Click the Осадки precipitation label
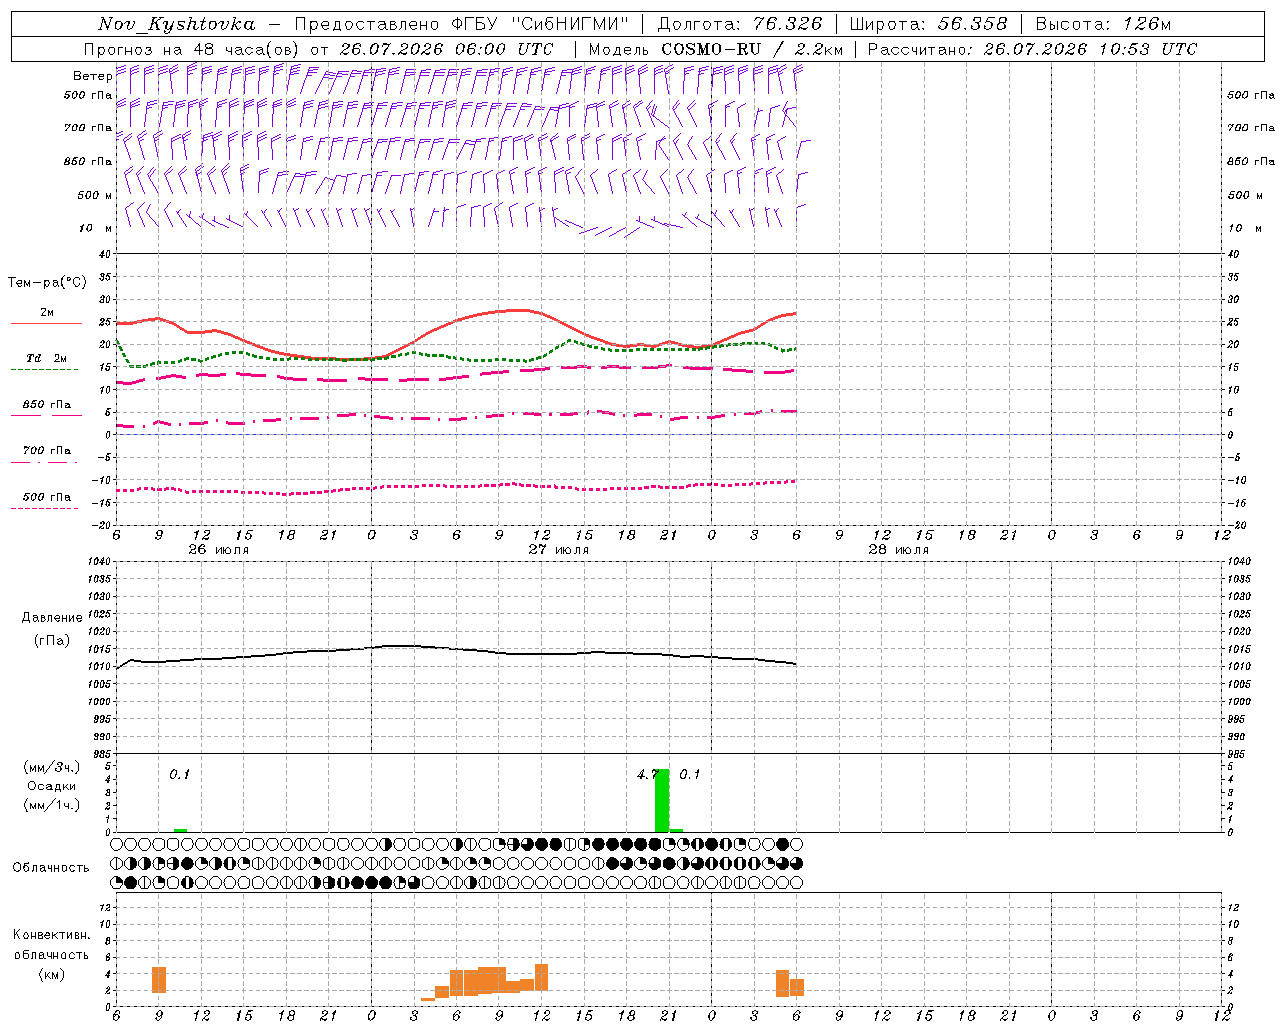The height and width of the screenshot is (1024, 1280). tap(52, 786)
